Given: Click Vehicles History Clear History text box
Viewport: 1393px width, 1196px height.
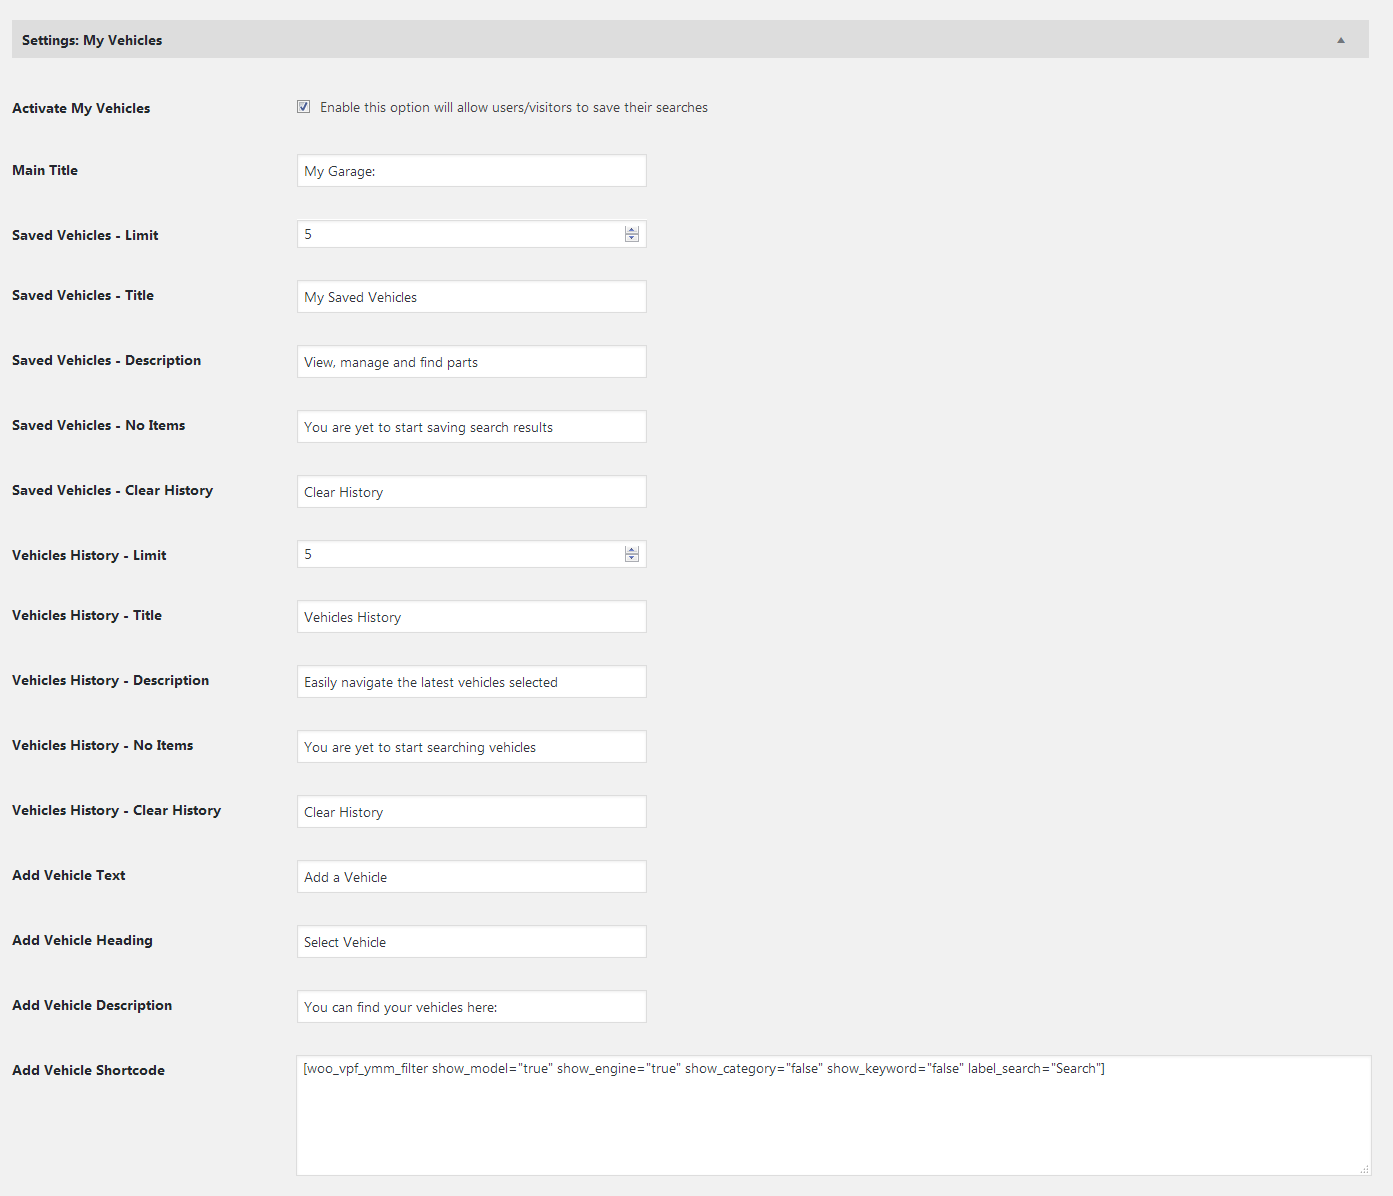Looking at the screenshot, I should (x=471, y=812).
